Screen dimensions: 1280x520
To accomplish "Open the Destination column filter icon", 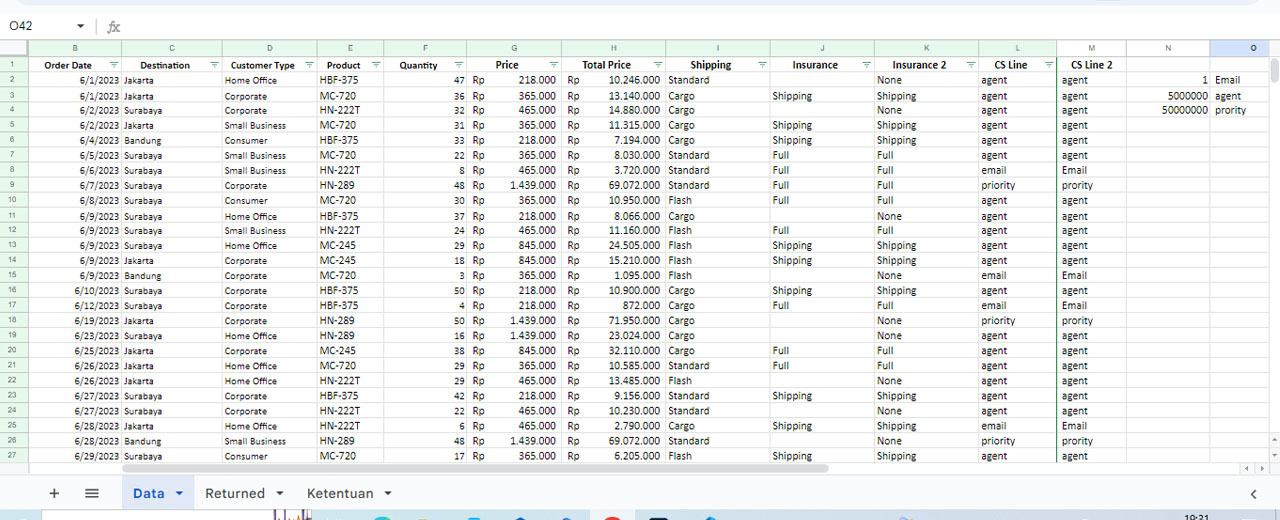I will click(x=213, y=65).
